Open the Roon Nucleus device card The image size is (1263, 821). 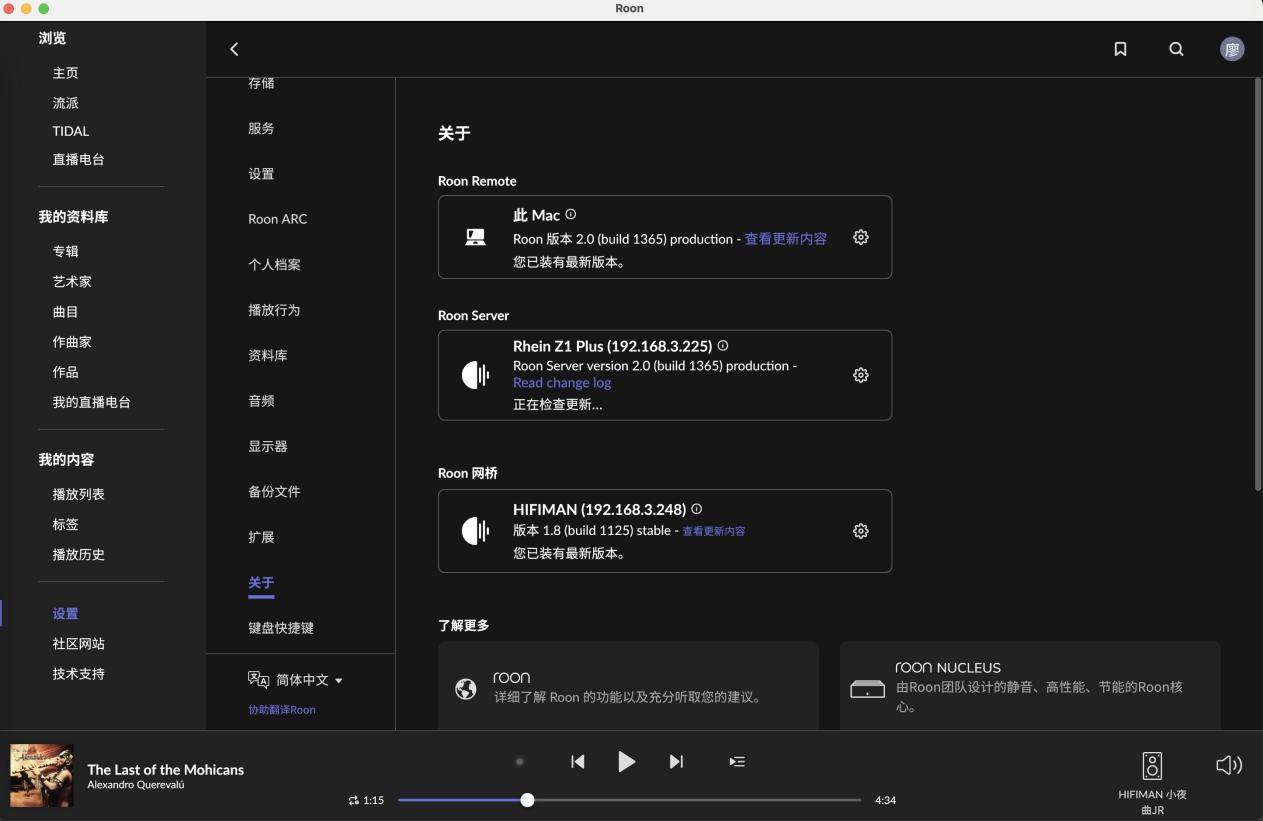(1030, 686)
